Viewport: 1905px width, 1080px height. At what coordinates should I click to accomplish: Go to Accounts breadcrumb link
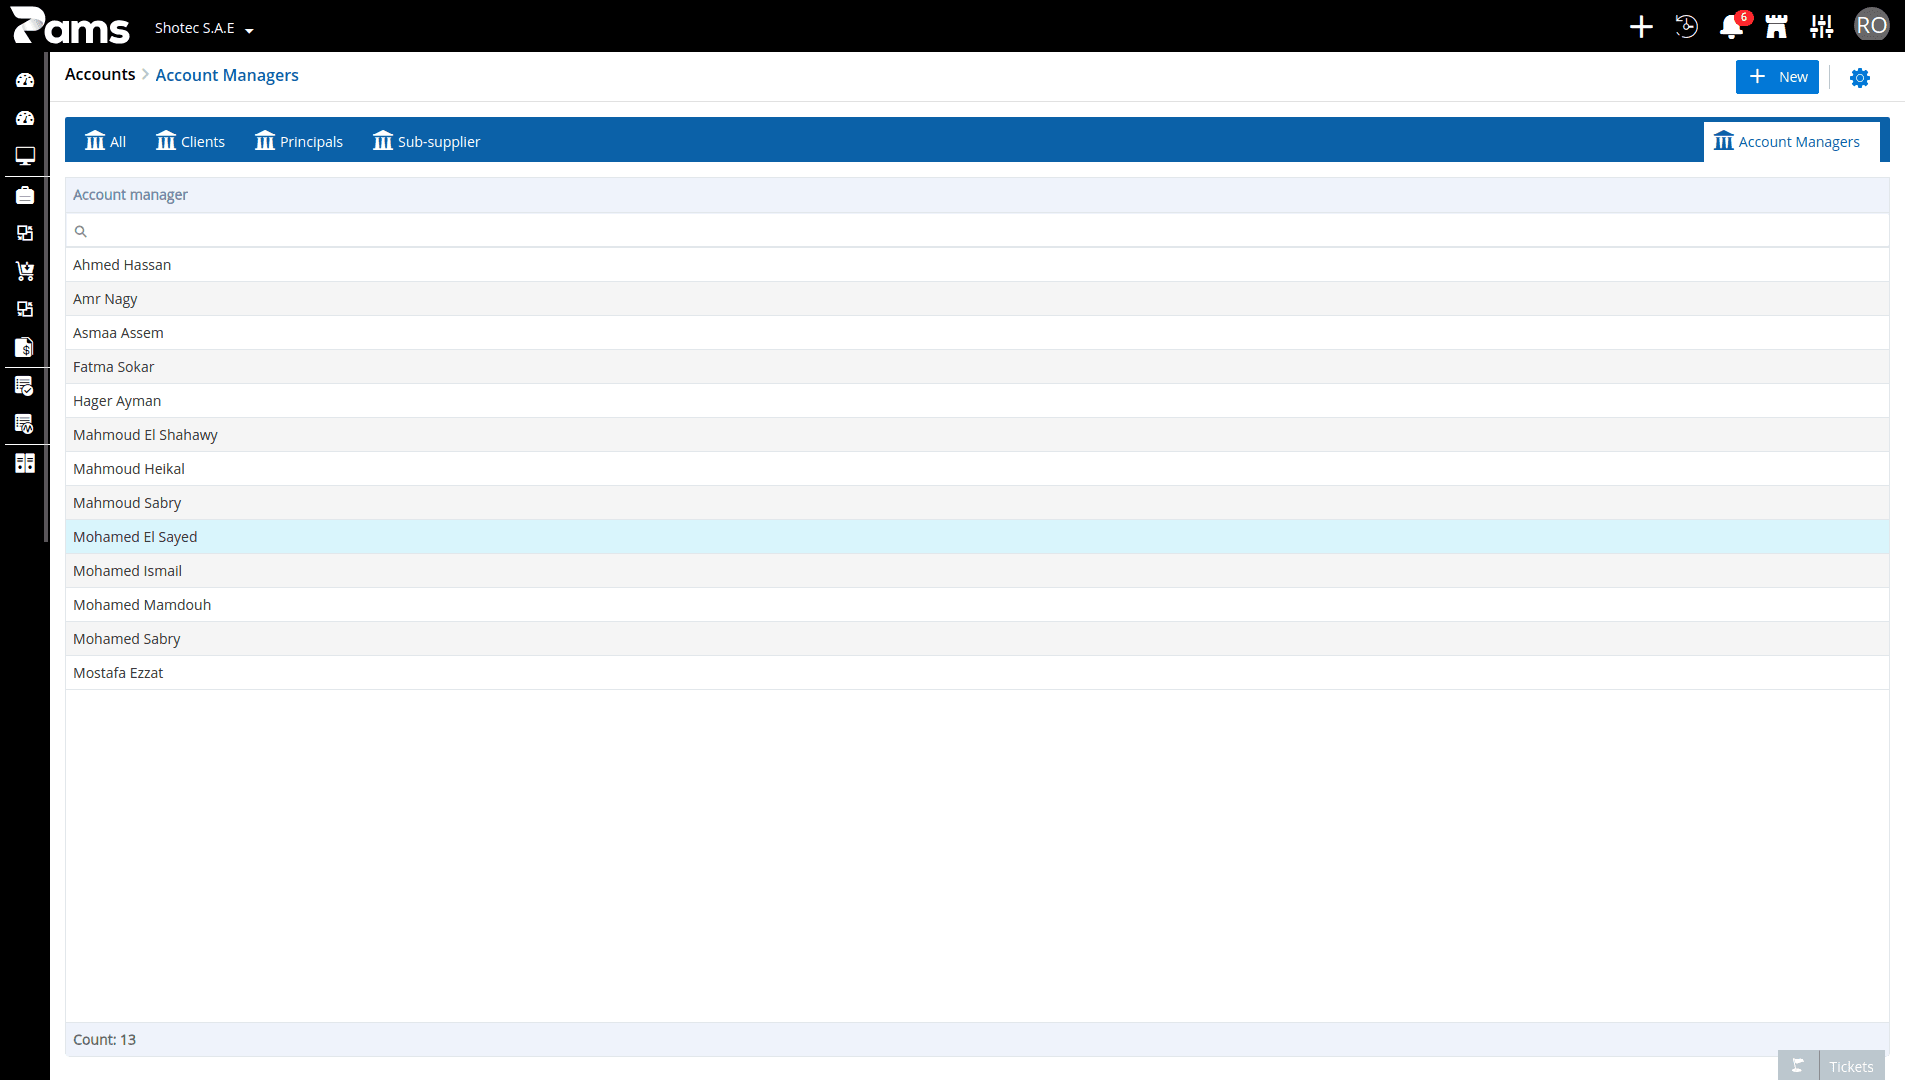[100, 75]
